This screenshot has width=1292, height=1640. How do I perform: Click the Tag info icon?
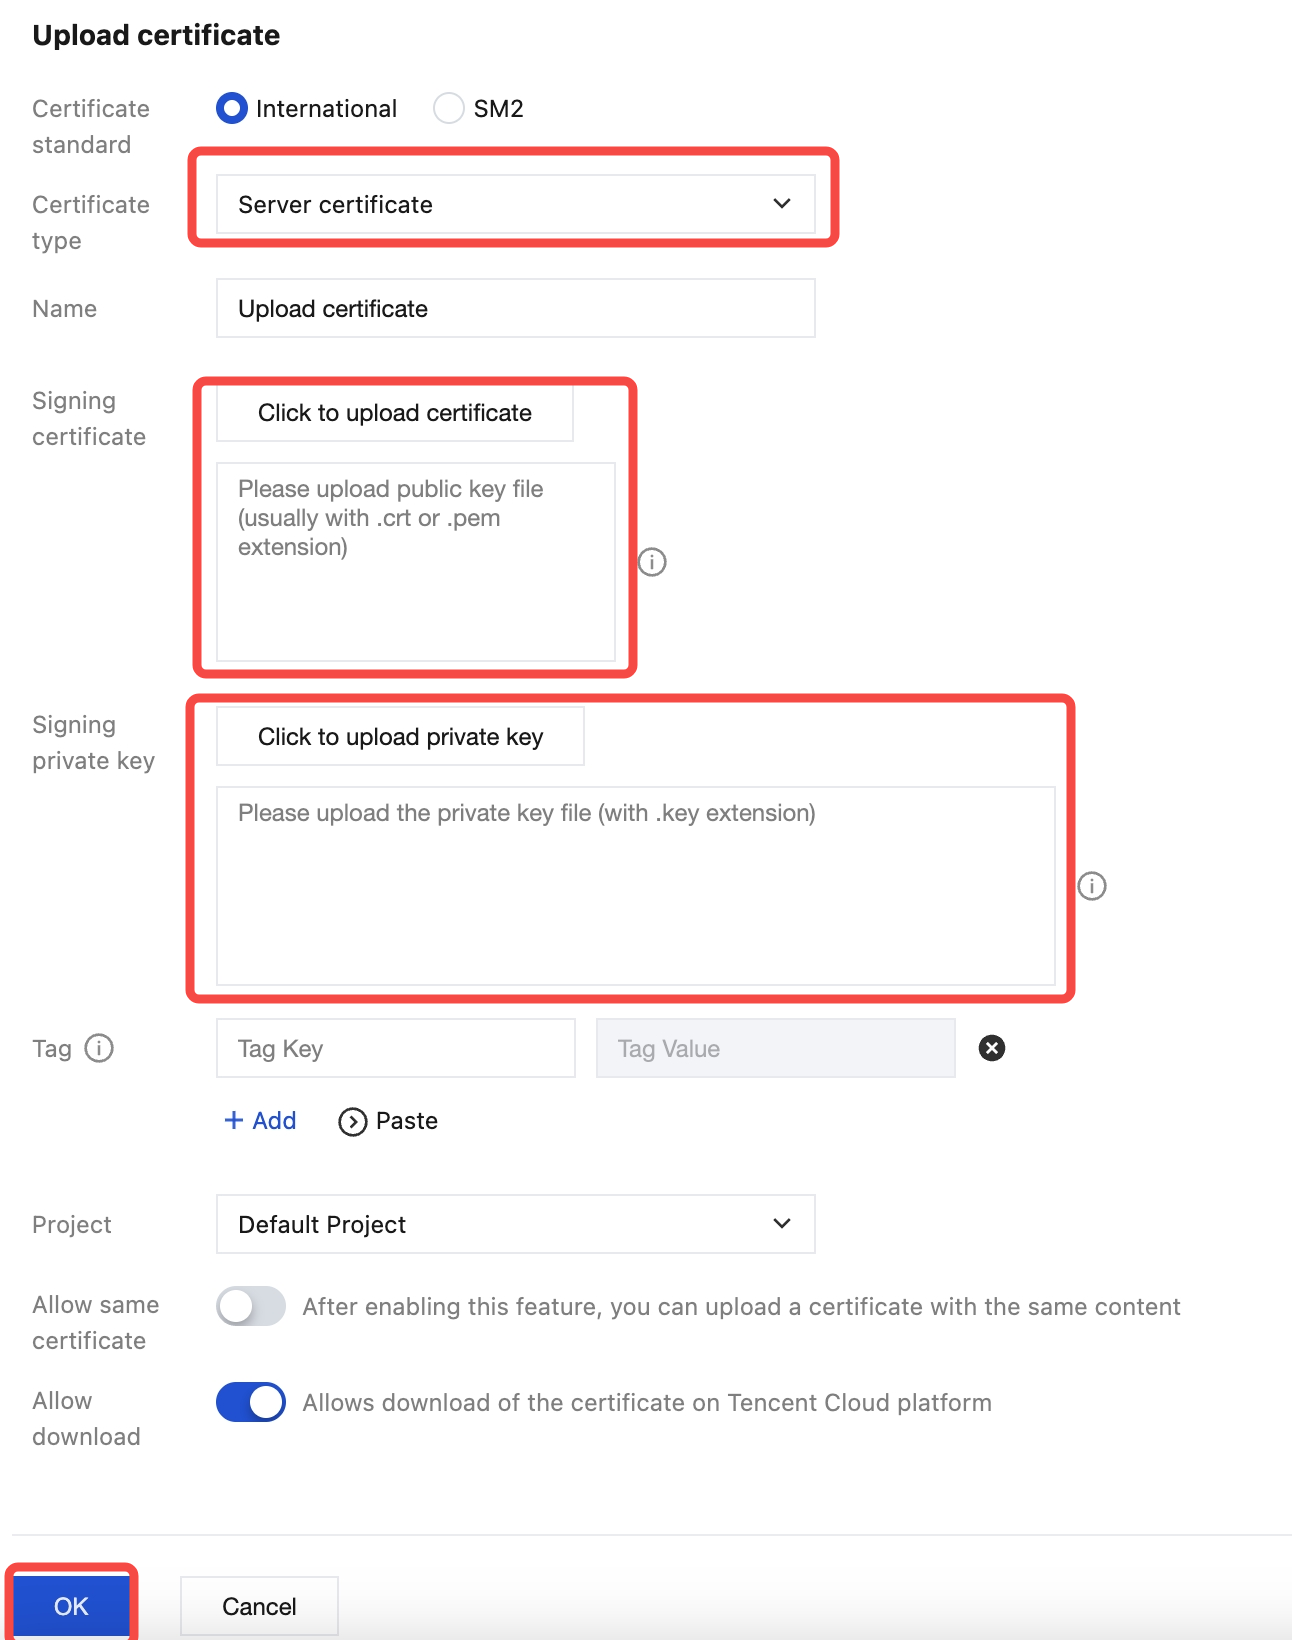[99, 1048]
